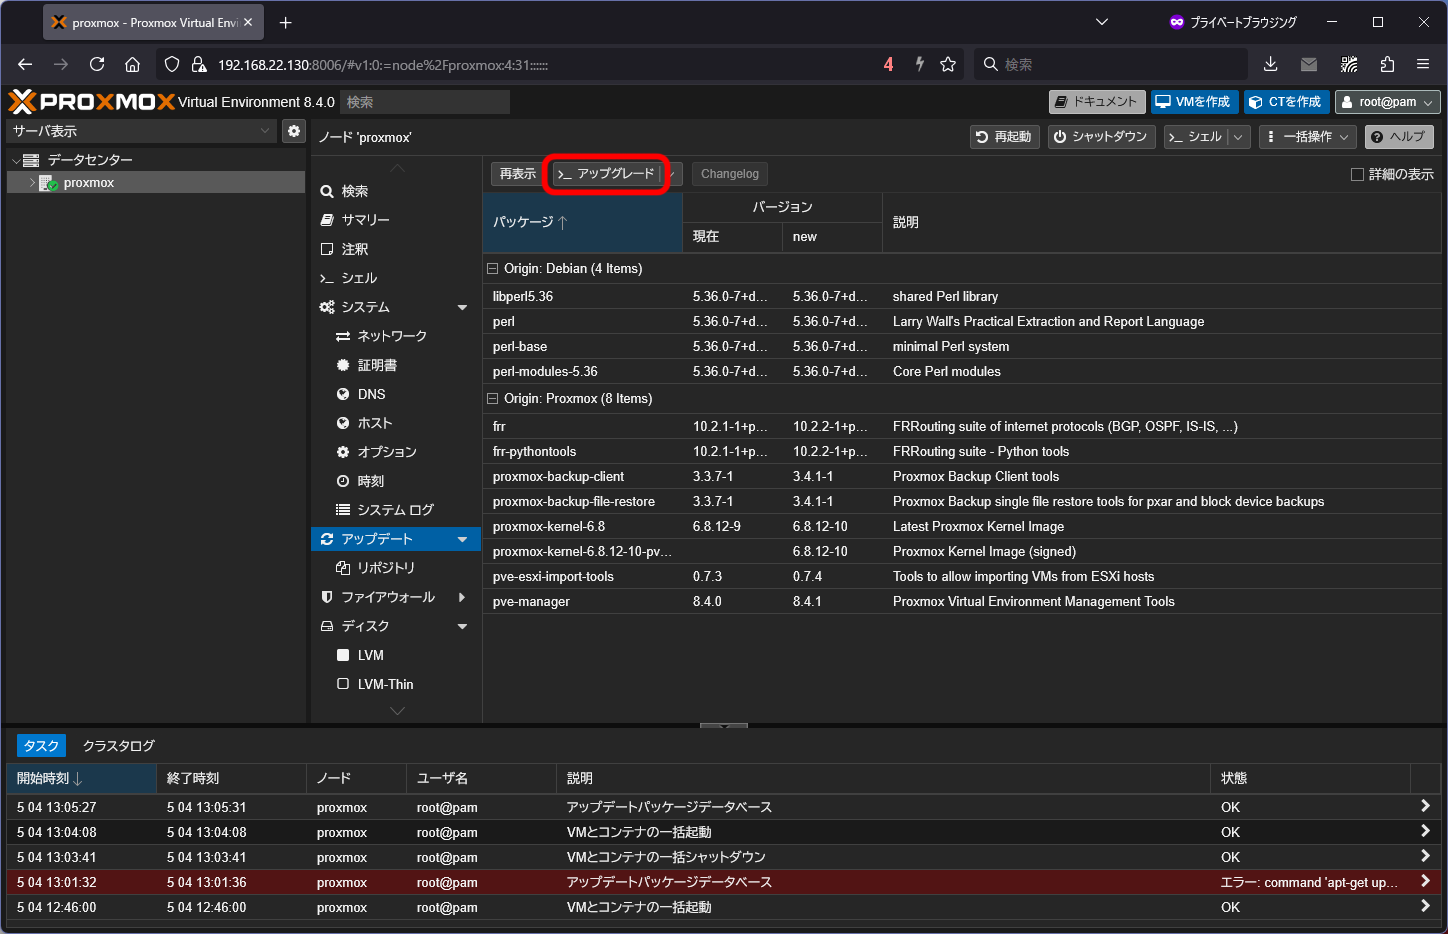This screenshot has height=934, width=1448.
Task: Collapse データセンター tree node
Action: point(16,160)
